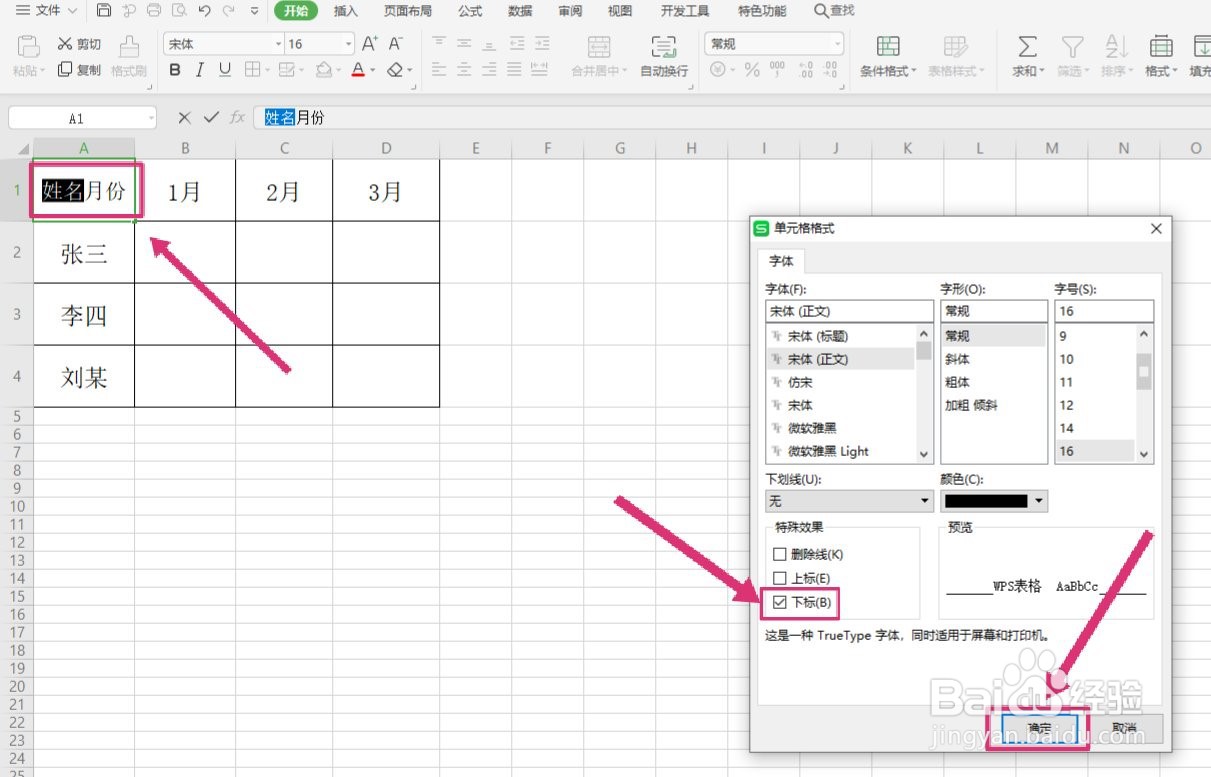Click the 查找 search icon
1211x777 pixels.
tap(821, 10)
